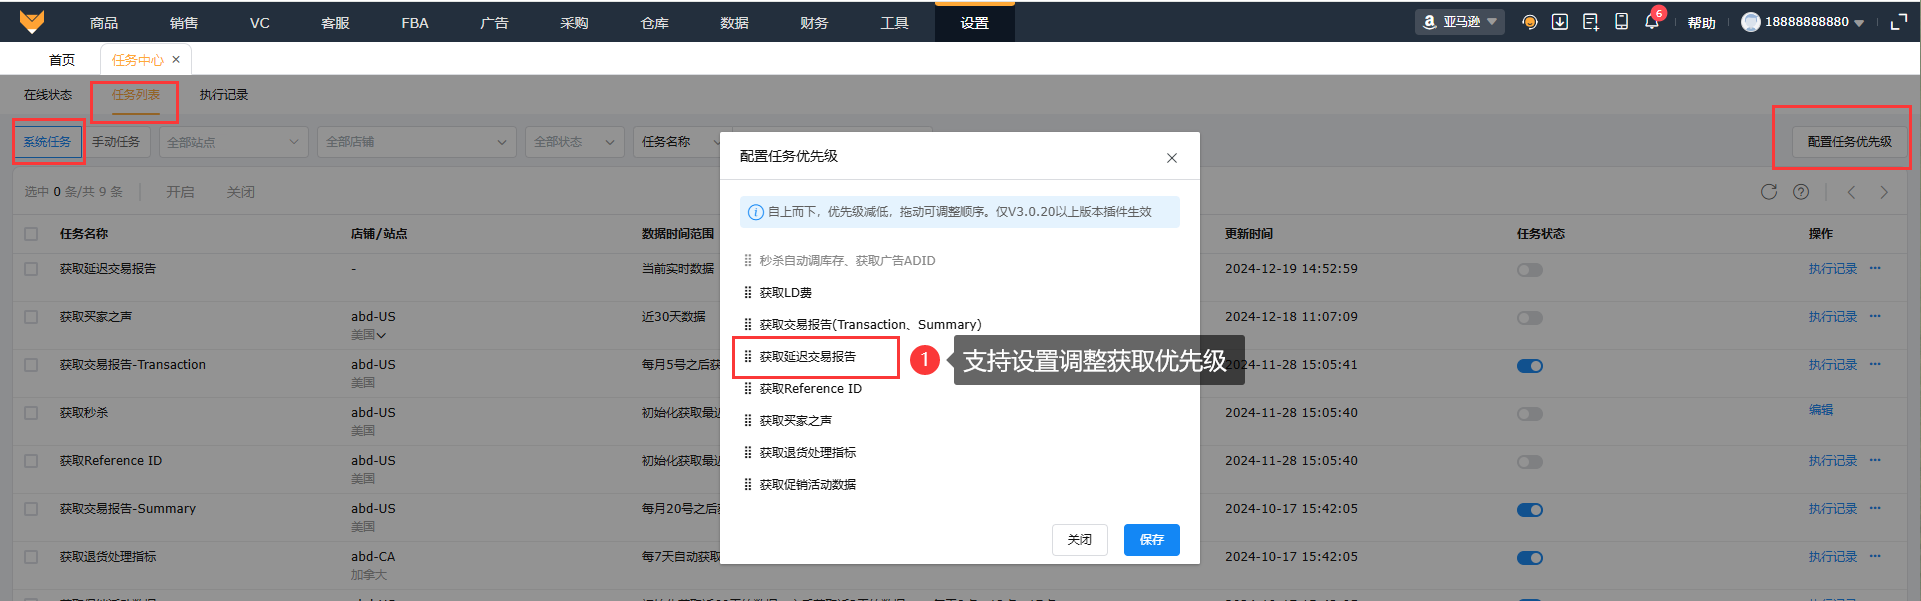
Task: Grab the drag handle beside 获取Reference ID in dialog
Action: 747,389
